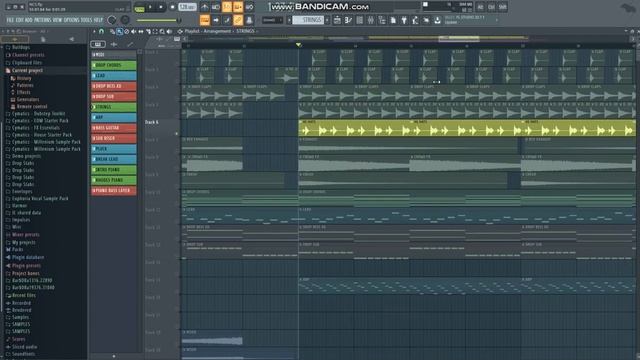This screenshot has height=360, width=640.
Task: Mute Track 6 with its green switch
Action: [177, 133]
